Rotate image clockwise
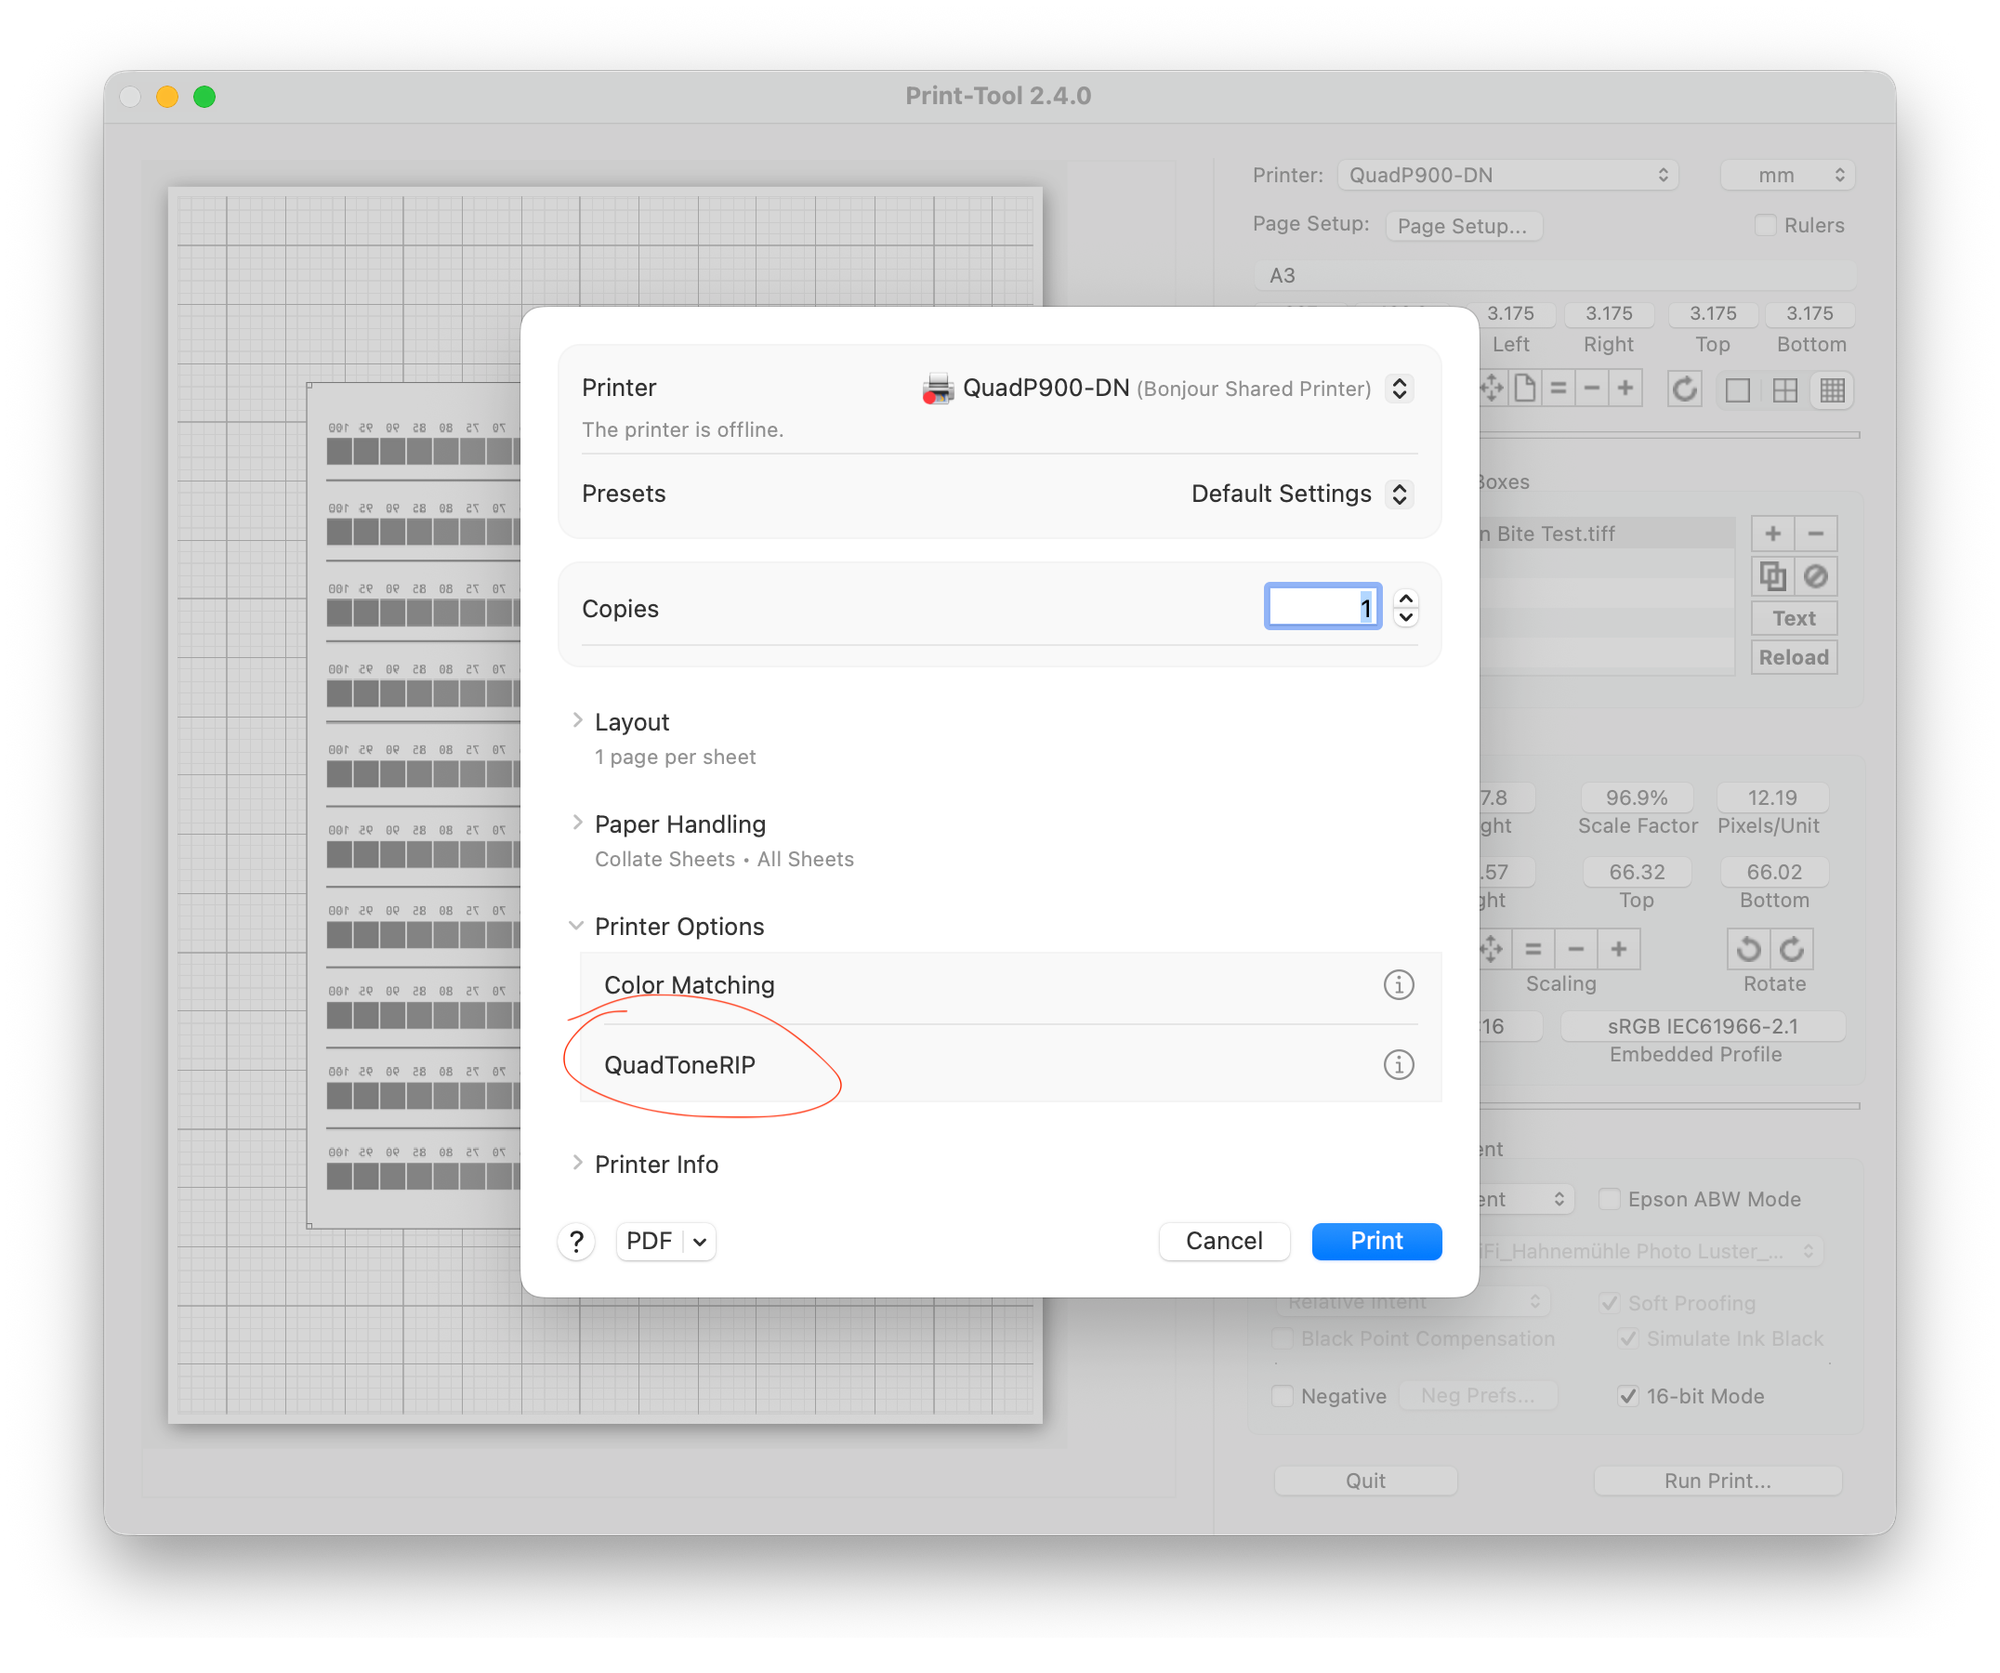The image size is (2000, 1673). point(1792,949)
